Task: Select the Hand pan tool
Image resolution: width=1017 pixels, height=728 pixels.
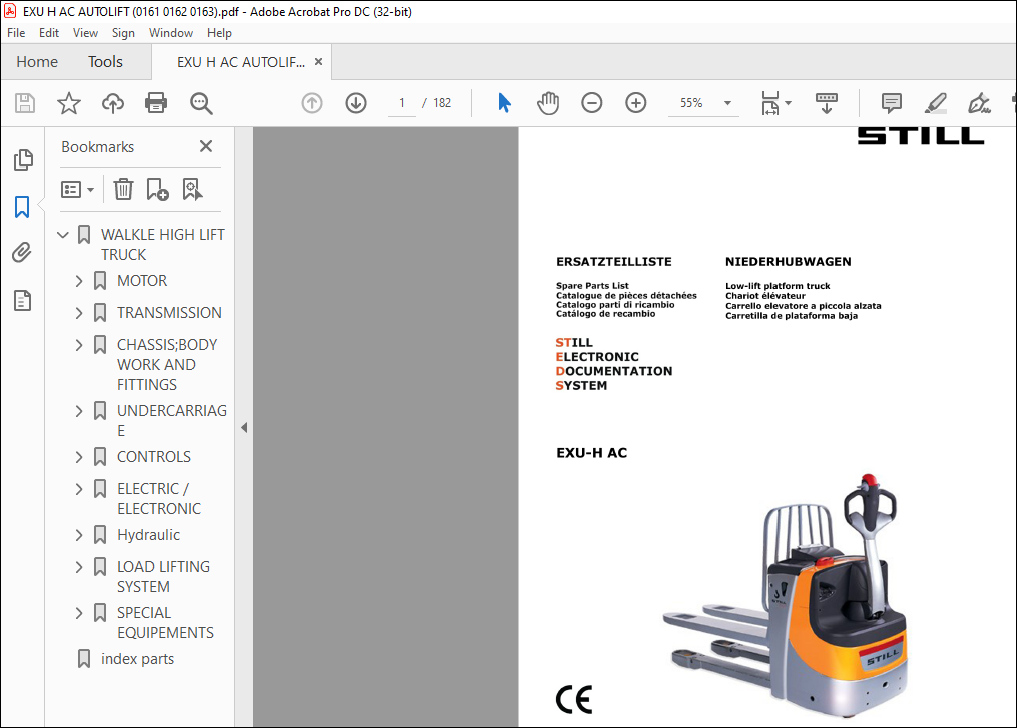Action: pos(548,103)
